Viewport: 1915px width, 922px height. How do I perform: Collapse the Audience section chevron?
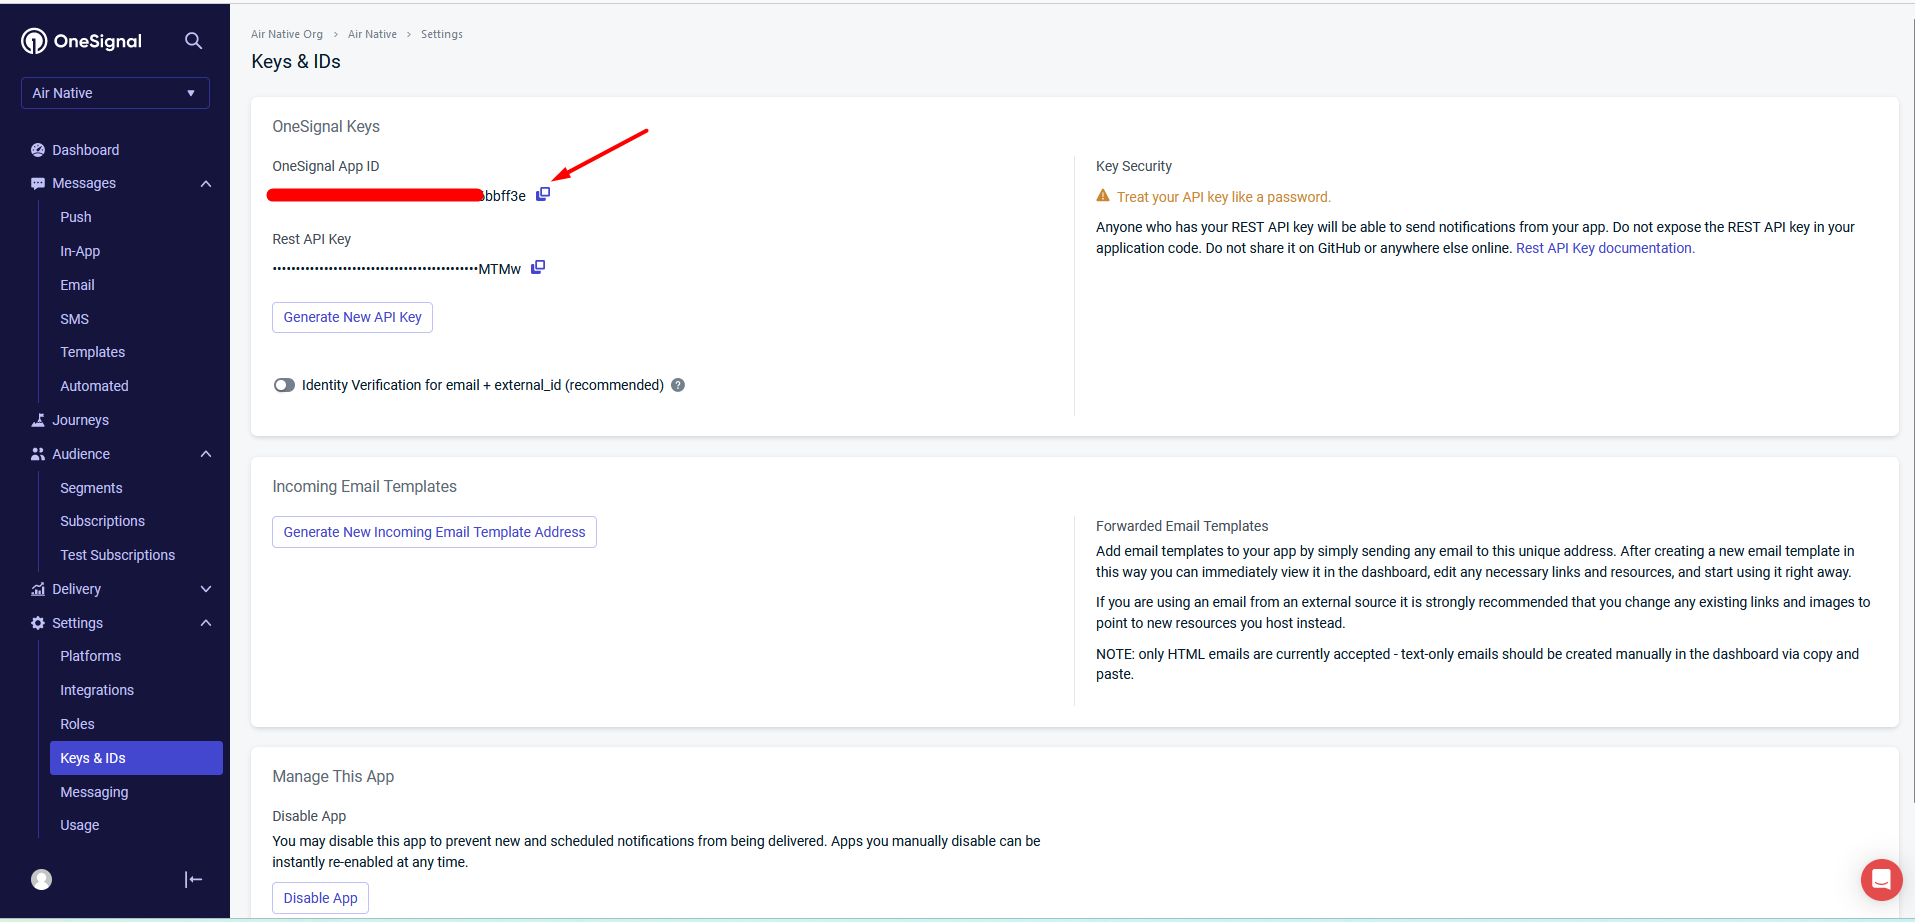click(206, 454)
